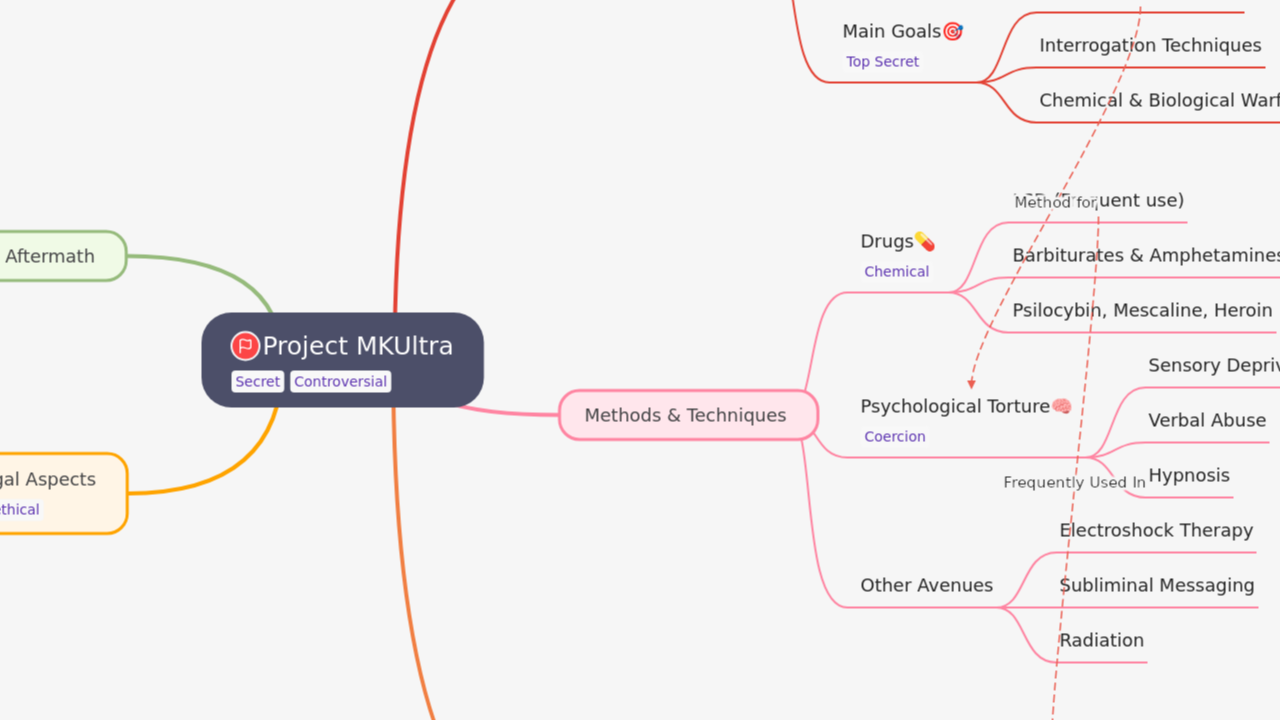Screen dimensions: 1280x720
Task: Click the 'Method for' relationship label
Action: (x=1056, y=202)
